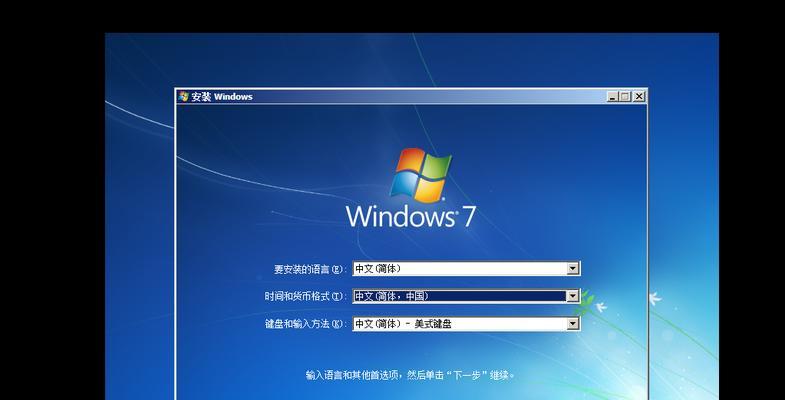Open the time and currency format dropdown arrow
785x400 pixels.
pos(573,296)
